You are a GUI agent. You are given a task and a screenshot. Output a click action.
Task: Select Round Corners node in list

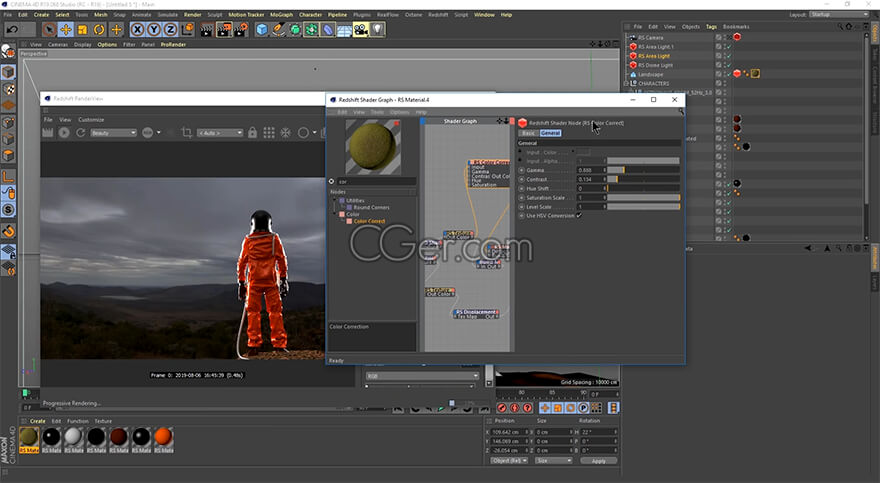tap(371, 208)
